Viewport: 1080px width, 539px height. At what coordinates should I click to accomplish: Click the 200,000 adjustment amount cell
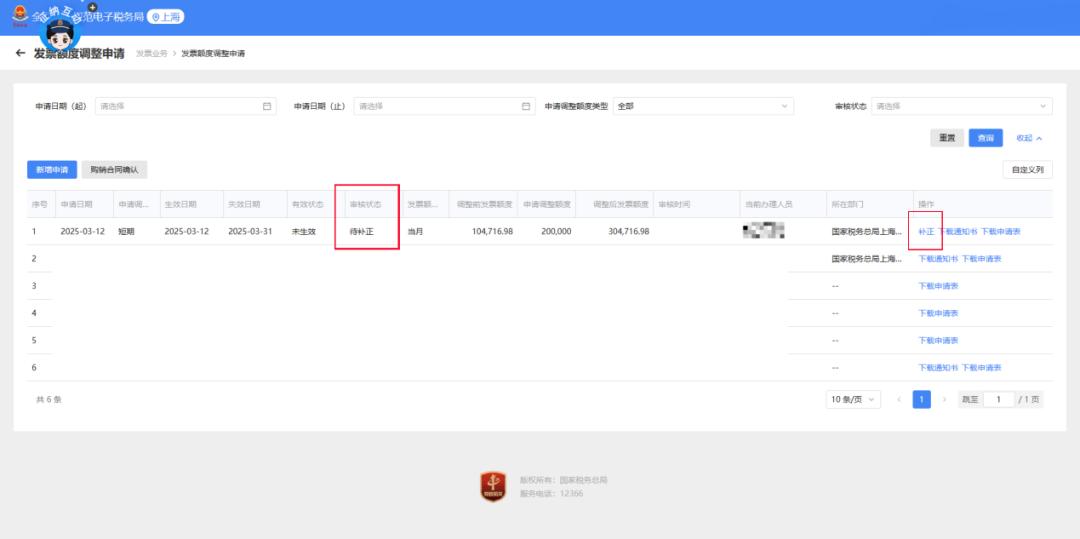pyautogui.click(x=556, y=232)
